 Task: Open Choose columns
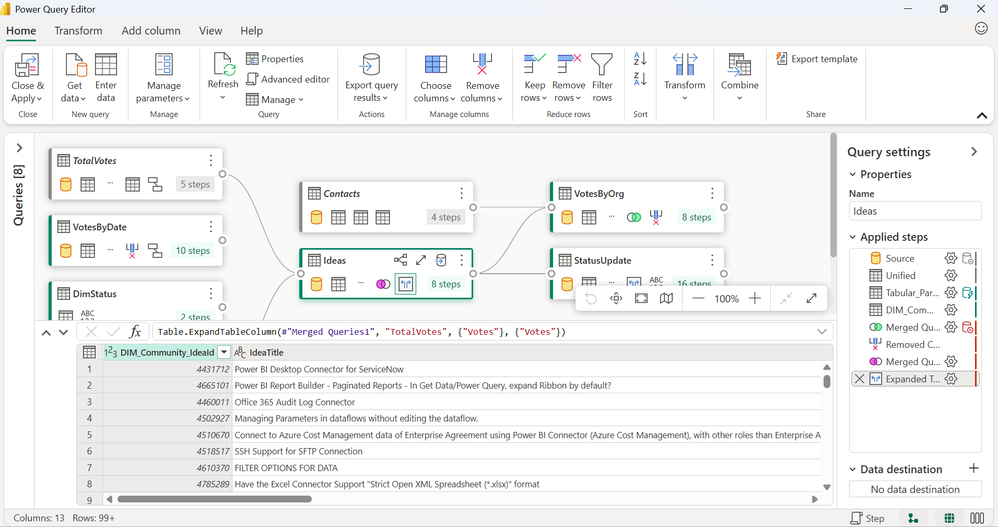435,78
